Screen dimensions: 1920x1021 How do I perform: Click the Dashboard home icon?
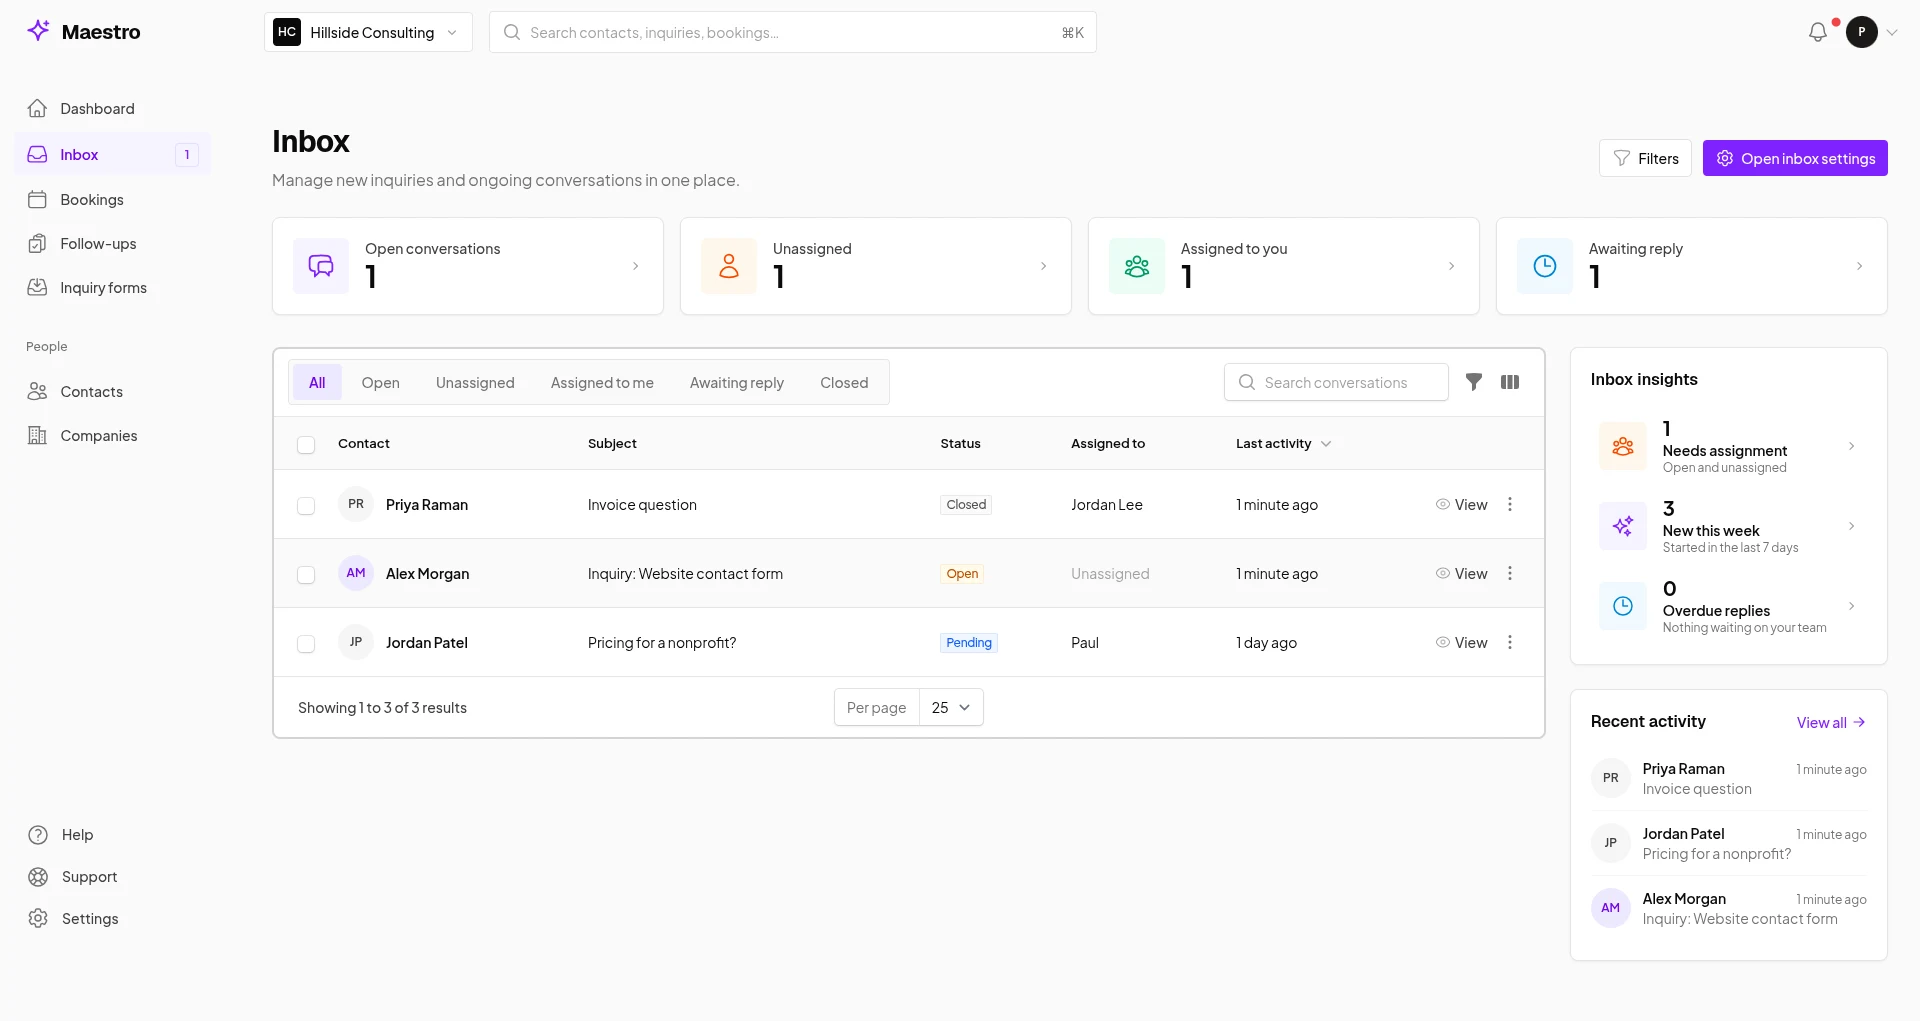38,108
